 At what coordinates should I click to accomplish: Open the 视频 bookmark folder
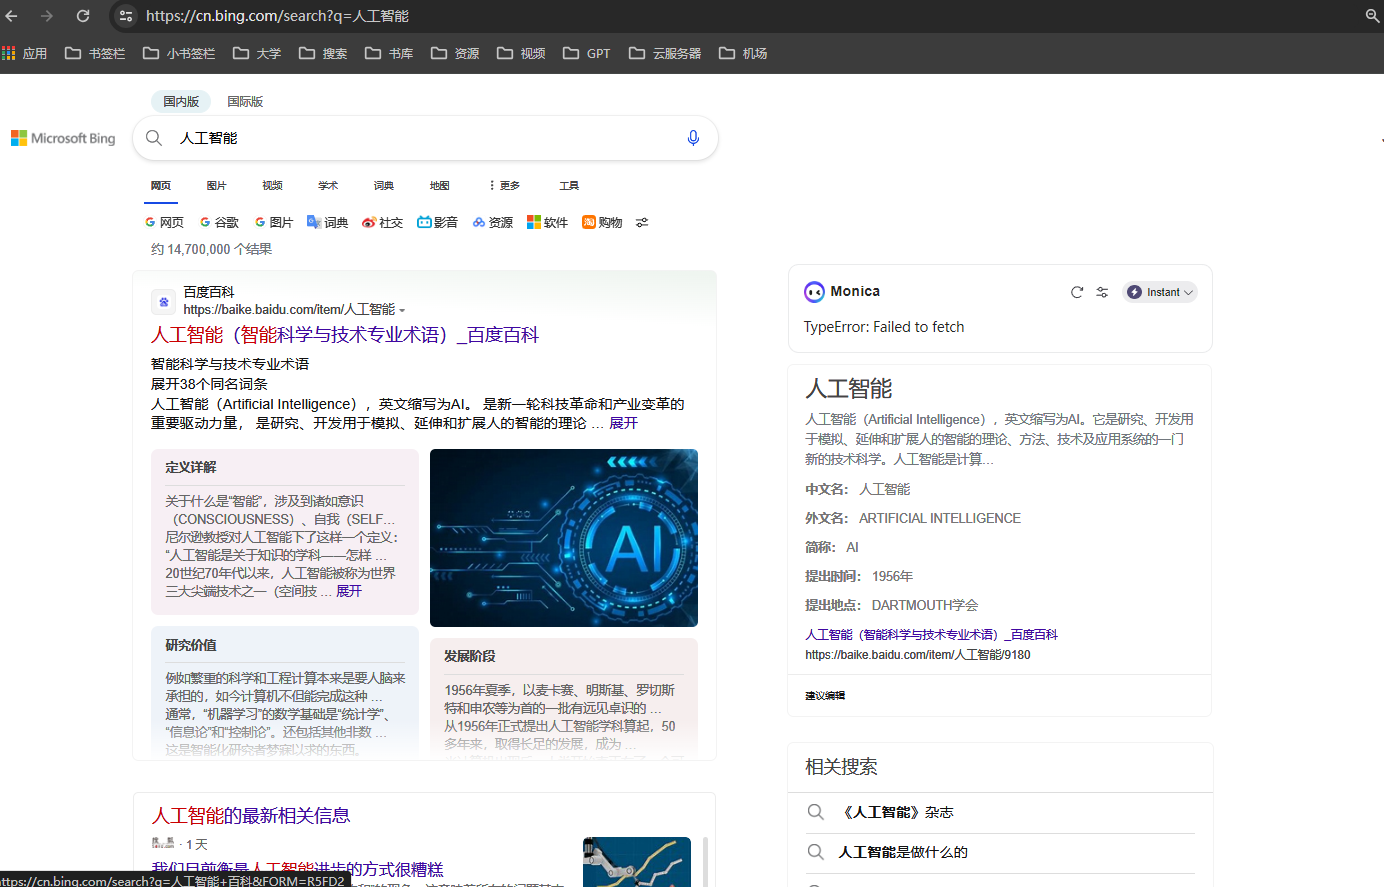(x=521, y=53)
